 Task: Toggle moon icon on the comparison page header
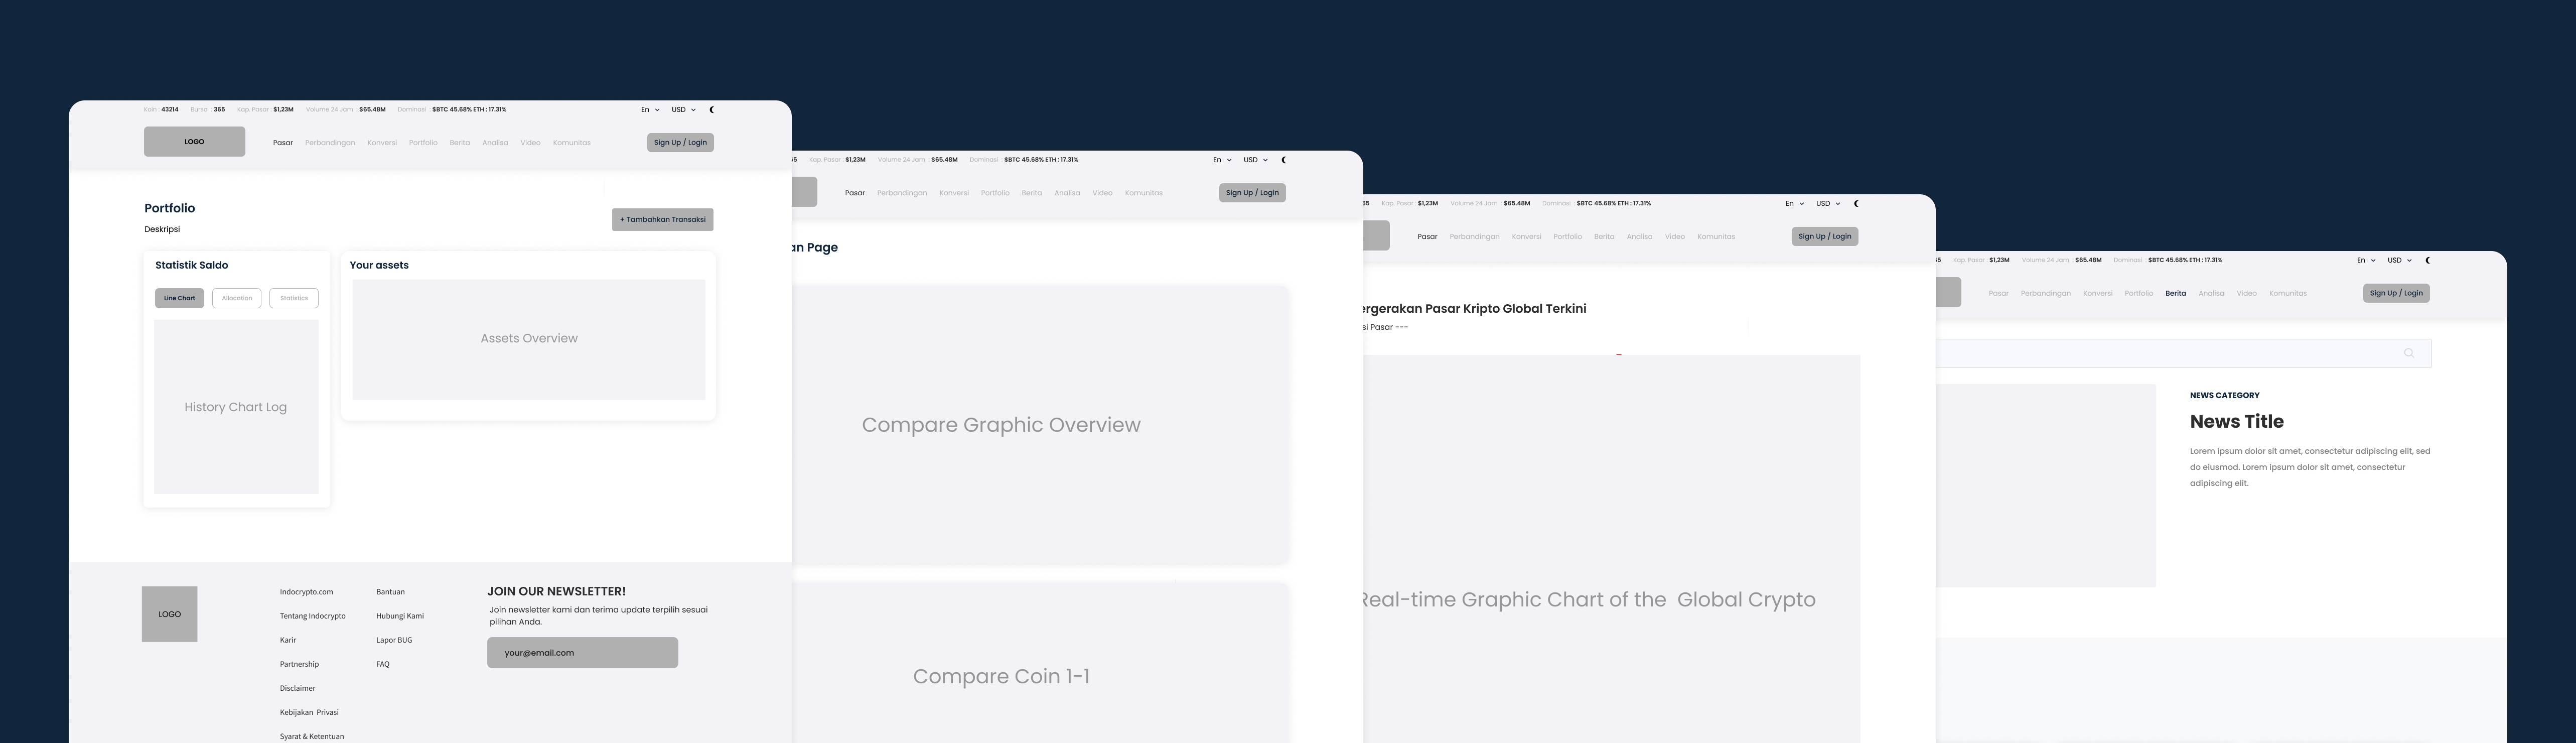pyautogui.click(x=1283, y=160)
